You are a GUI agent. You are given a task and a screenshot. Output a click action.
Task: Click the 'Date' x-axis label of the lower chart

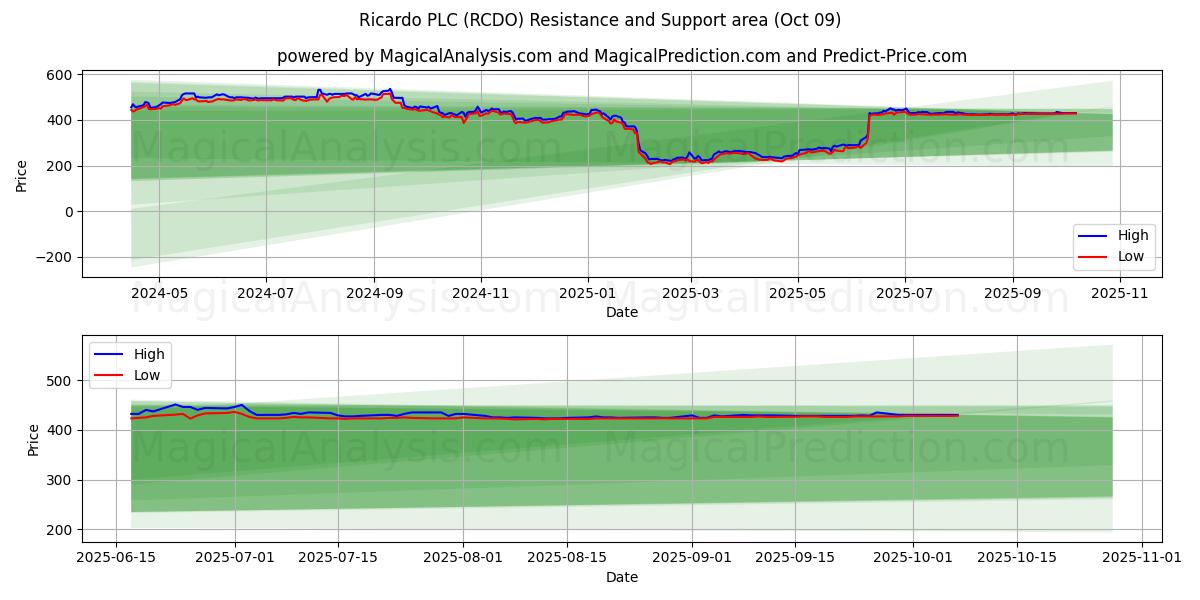(622, 577)
